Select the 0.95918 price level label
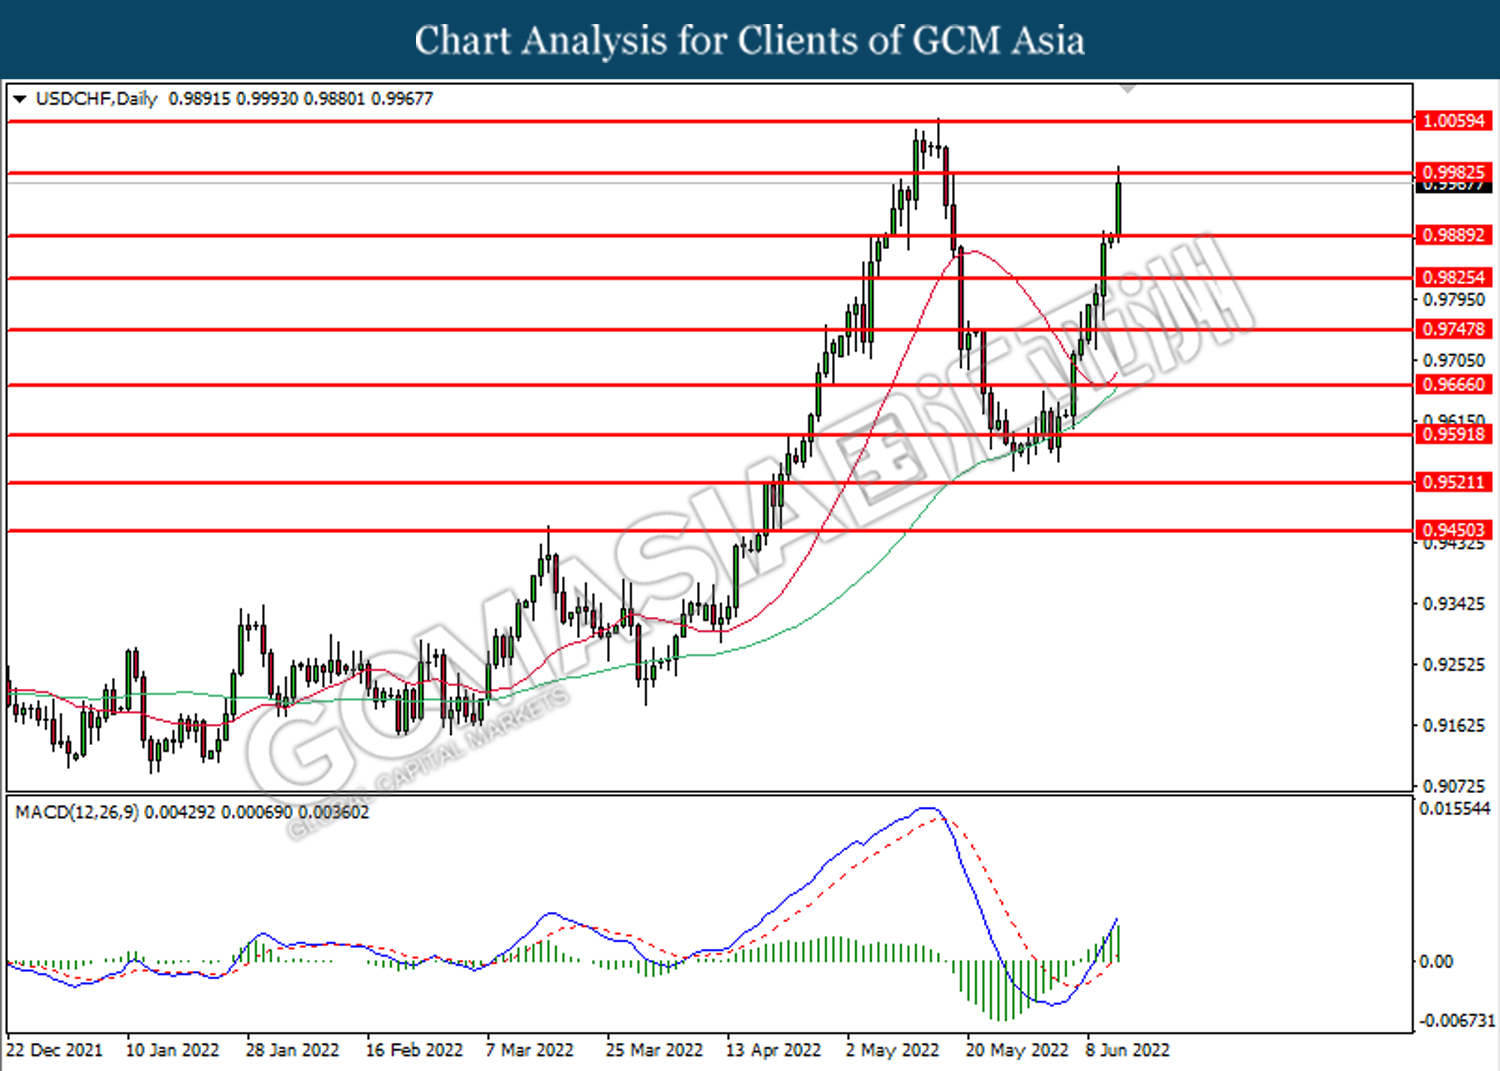 tap(1454, 434)
